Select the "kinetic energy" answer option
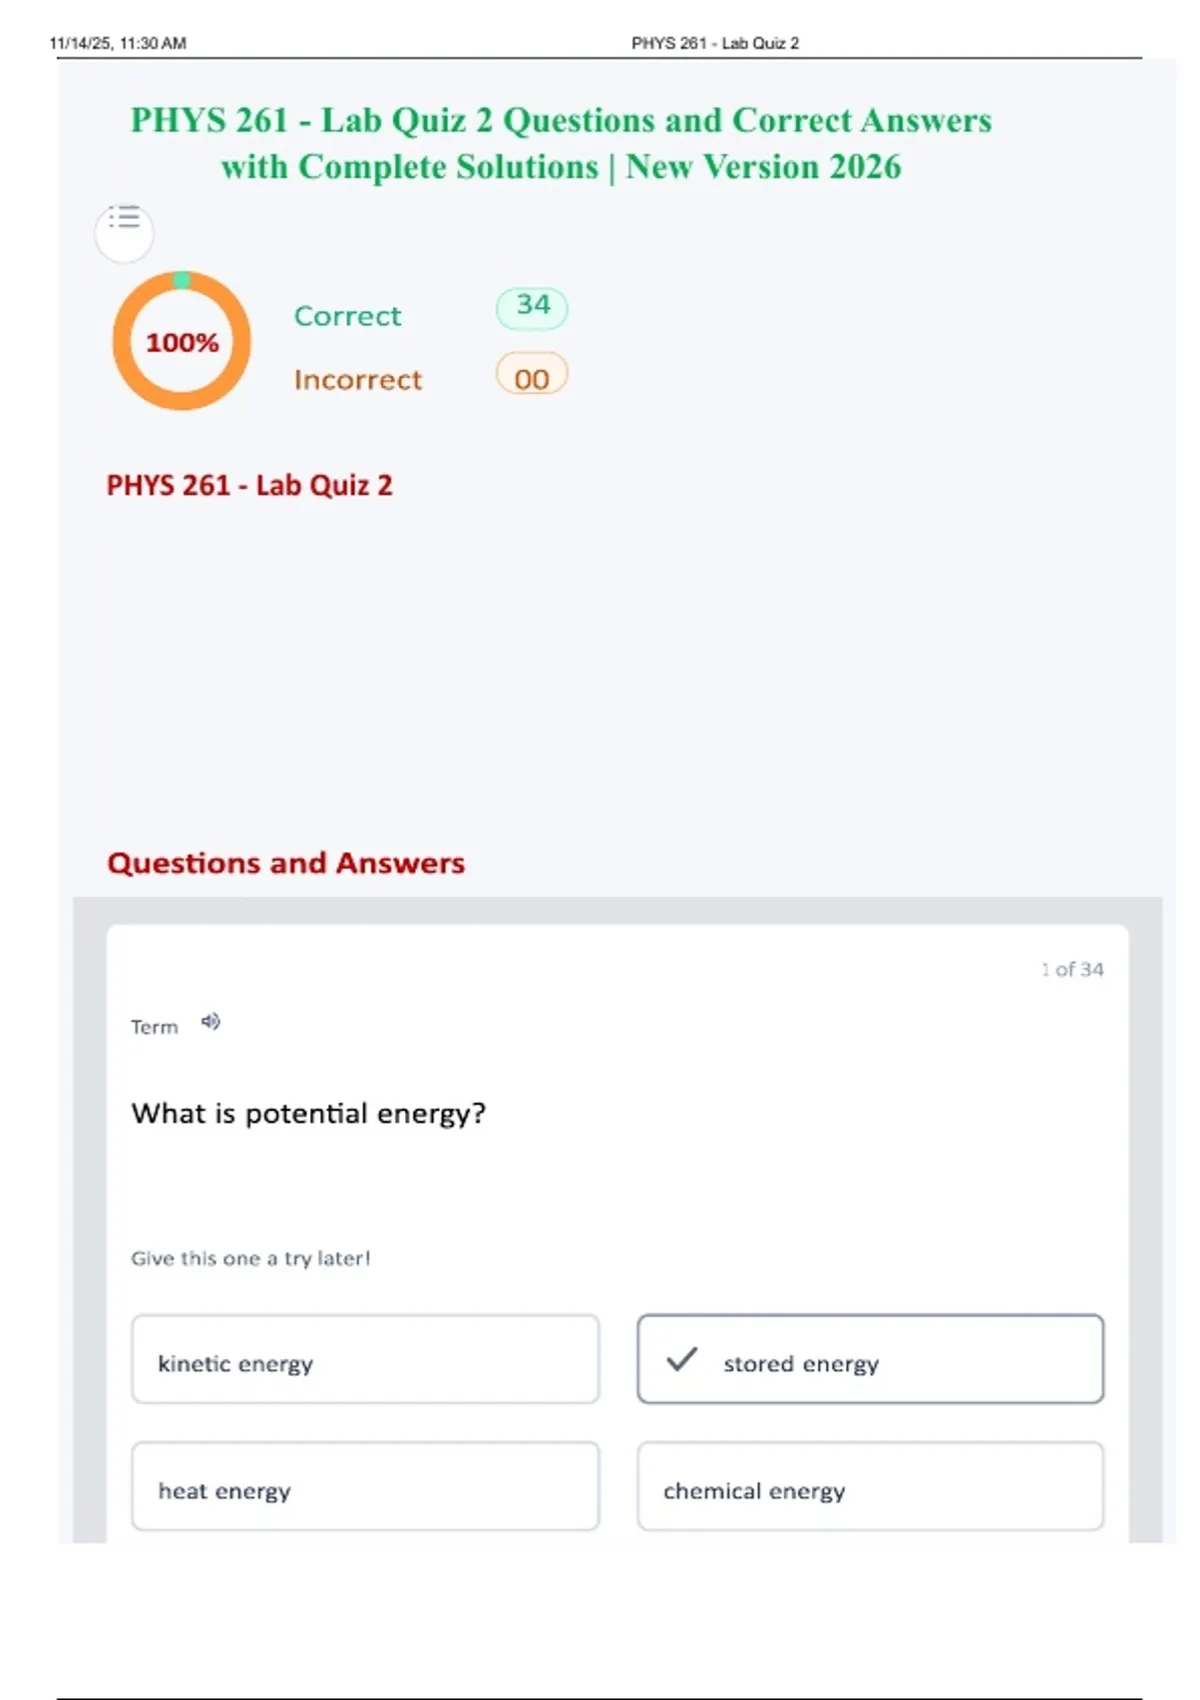Viewport: 1200px width, 1700px height. click(365, 1360)
